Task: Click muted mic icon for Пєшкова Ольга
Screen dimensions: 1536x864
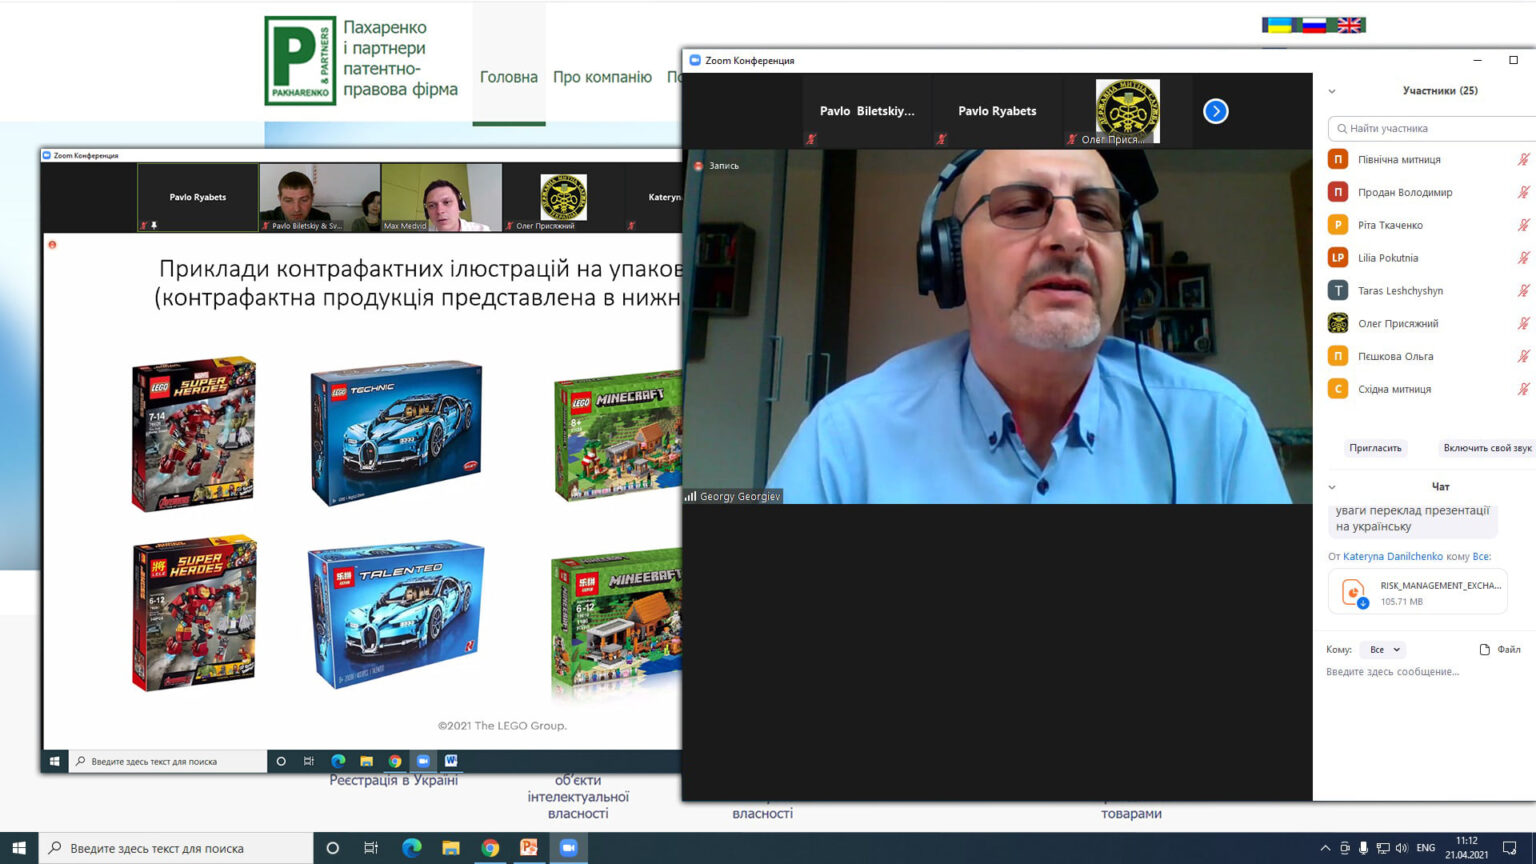Action: [1523, 356]
